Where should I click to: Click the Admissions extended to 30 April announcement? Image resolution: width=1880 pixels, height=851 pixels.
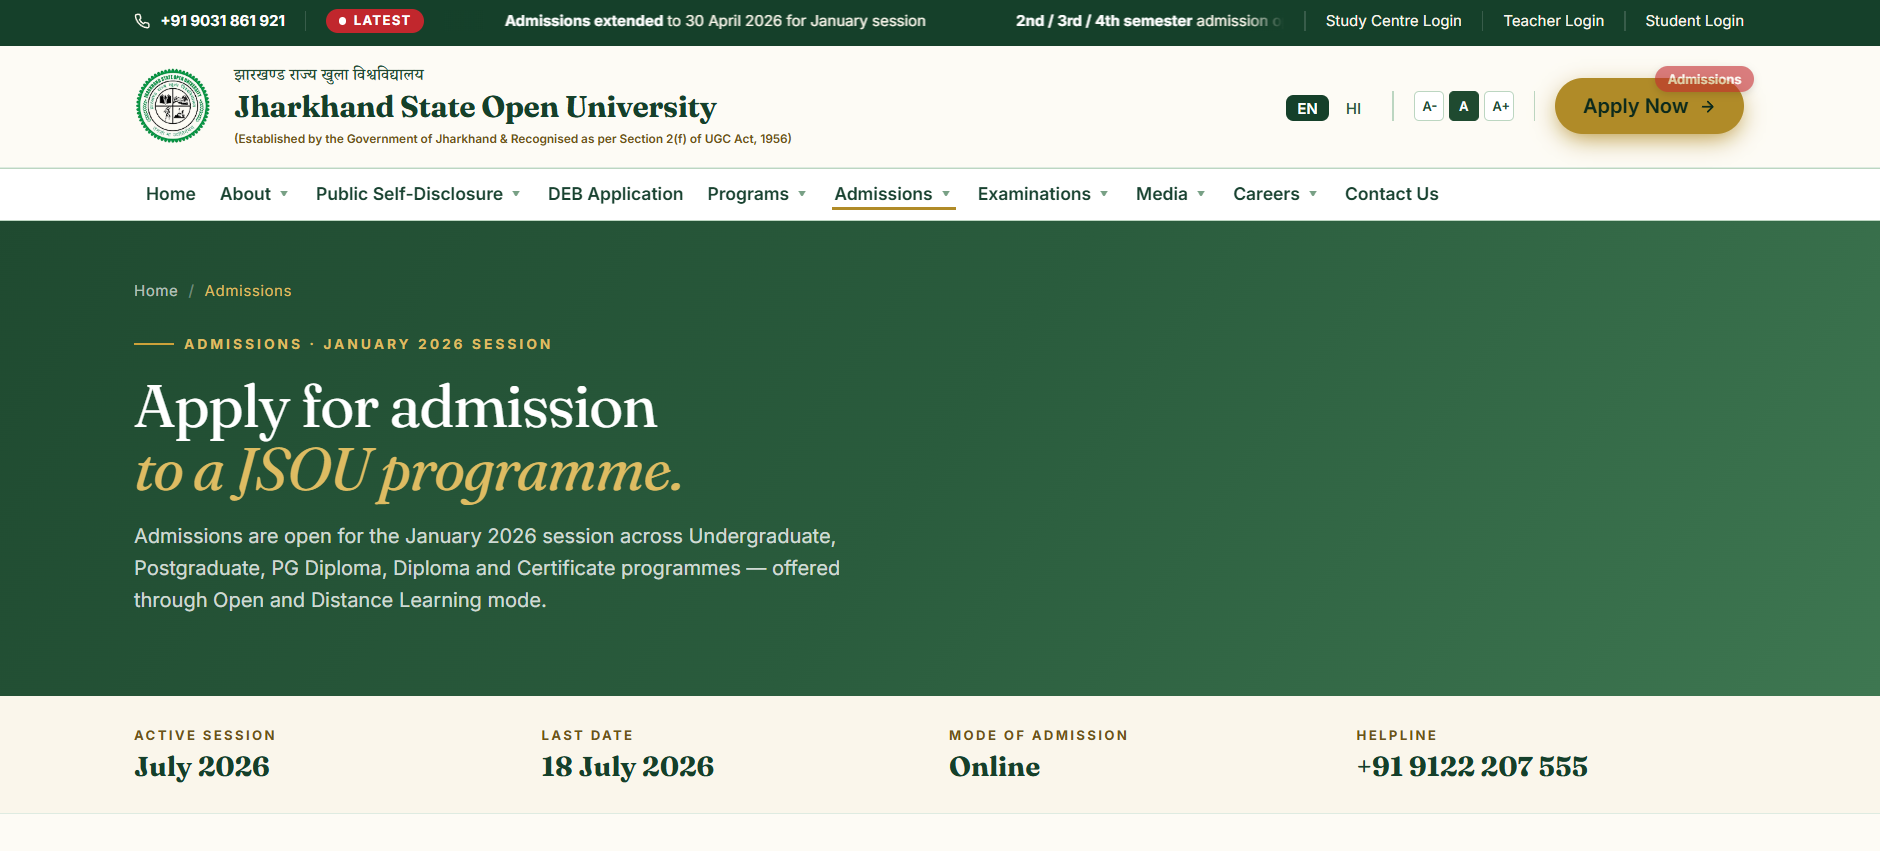pos(715,21)
